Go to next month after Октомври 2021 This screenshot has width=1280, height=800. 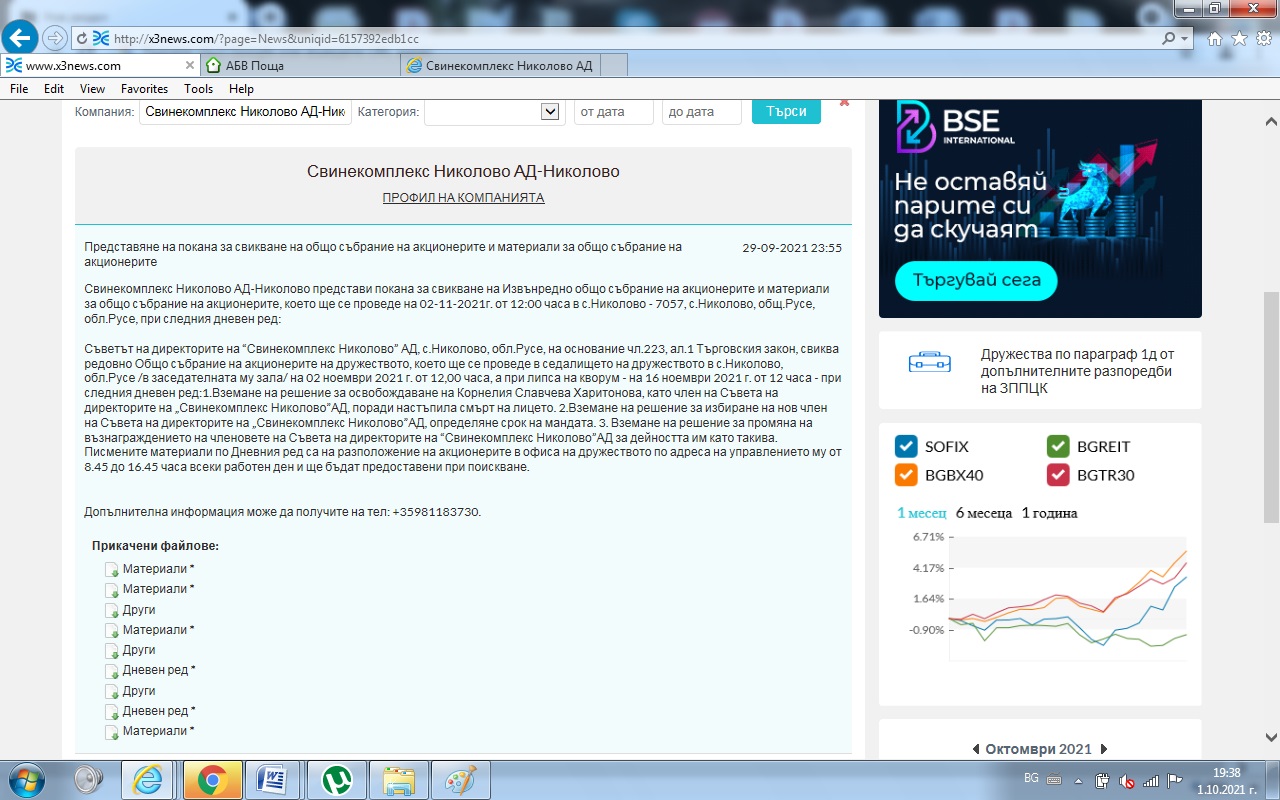(x=1105, y=749)
